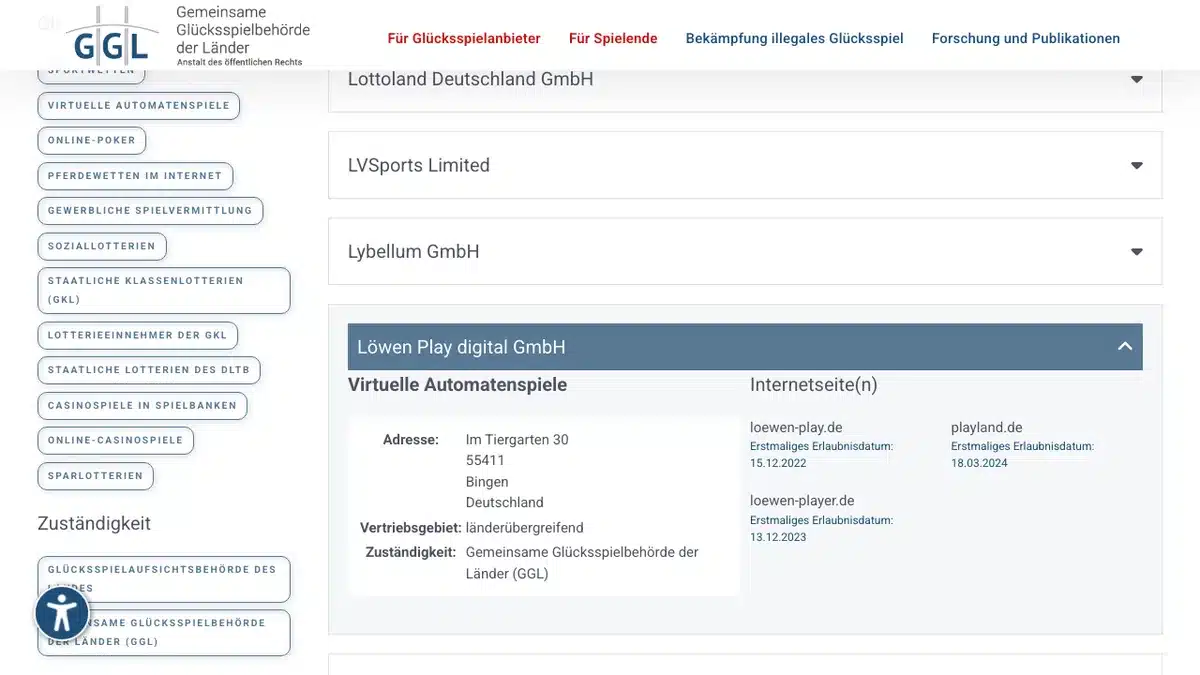The height and width of the screenshot is (675, 1200).
Task: Filter by Online-Poker tag
Action: tap(91, 140)
